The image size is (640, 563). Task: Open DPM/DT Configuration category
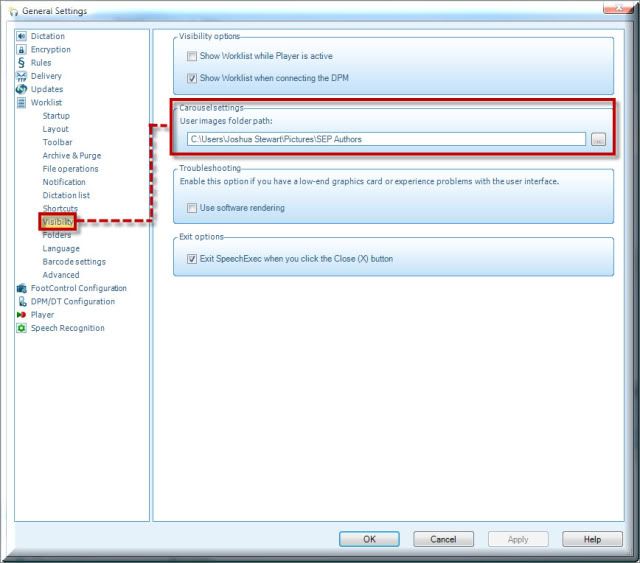click(73, 301)
